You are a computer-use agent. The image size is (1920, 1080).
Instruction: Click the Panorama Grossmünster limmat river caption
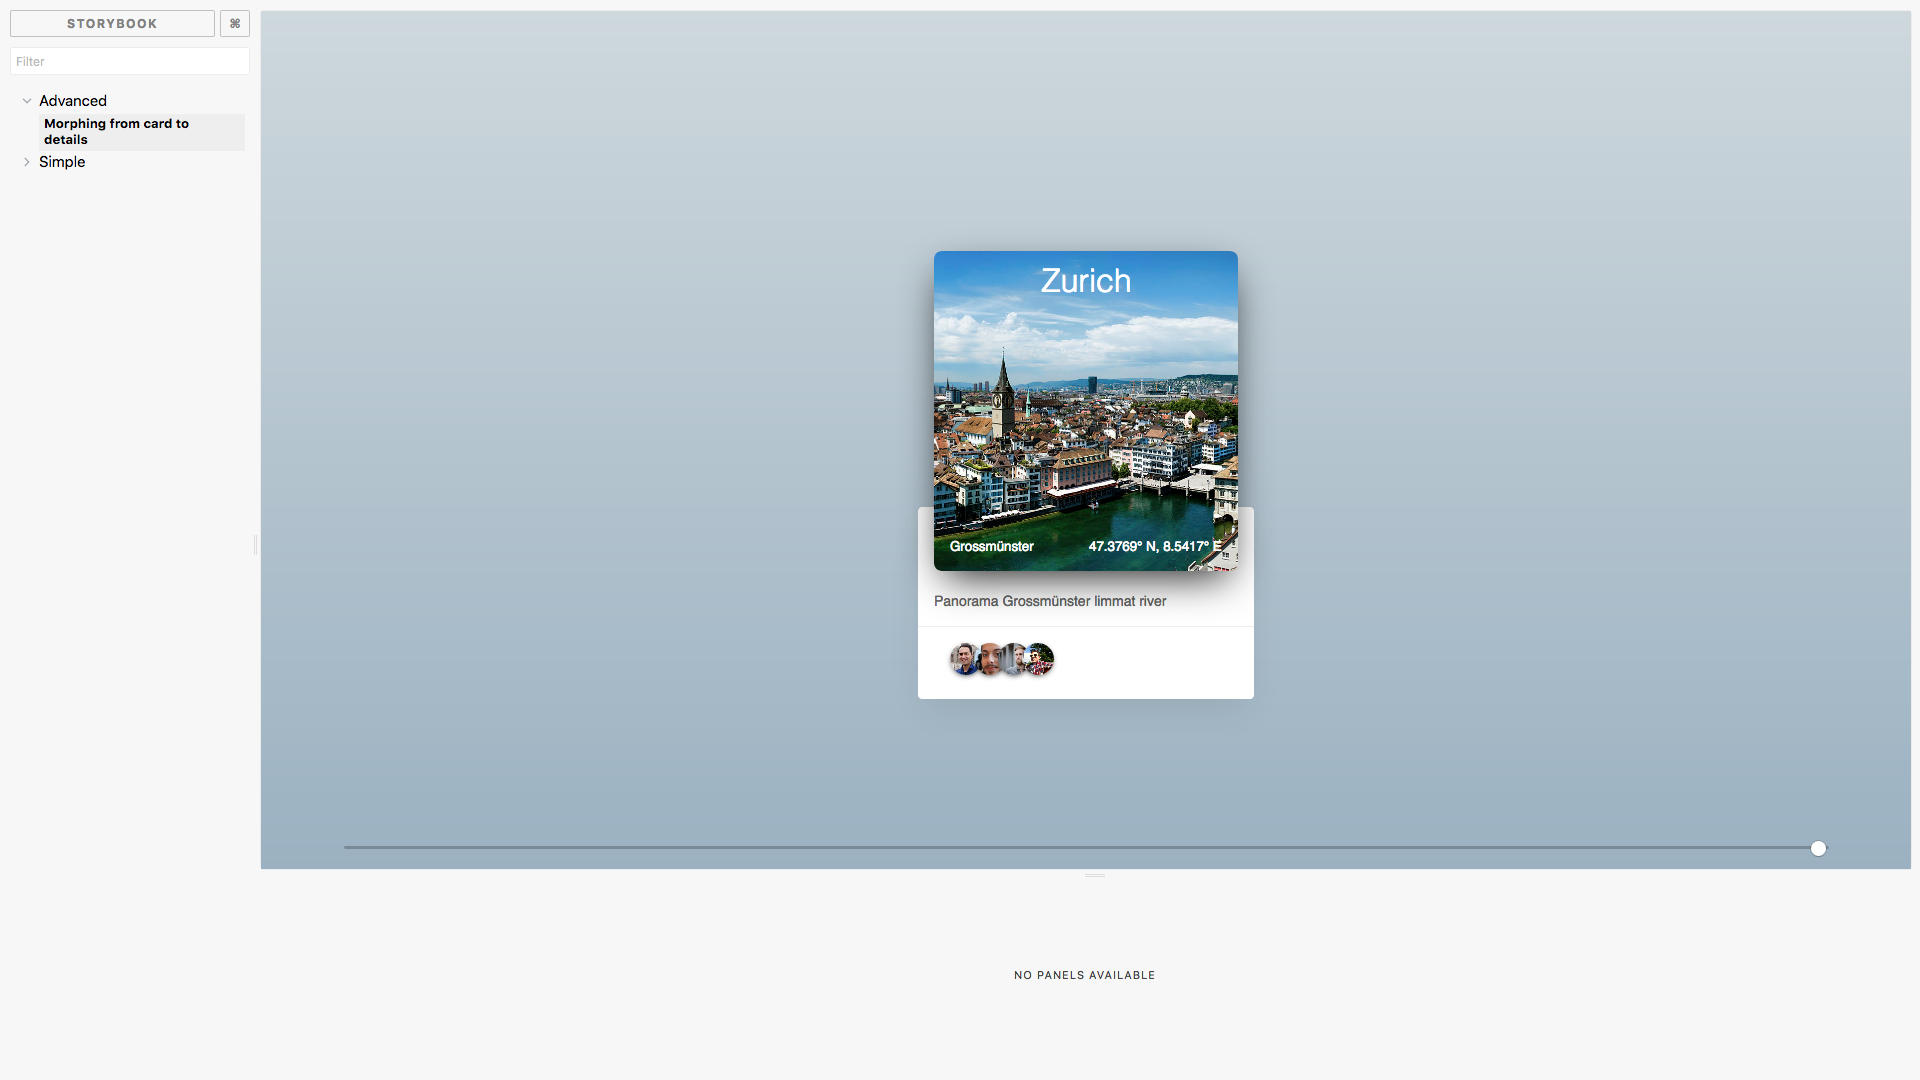click(x=1049, y=601)
